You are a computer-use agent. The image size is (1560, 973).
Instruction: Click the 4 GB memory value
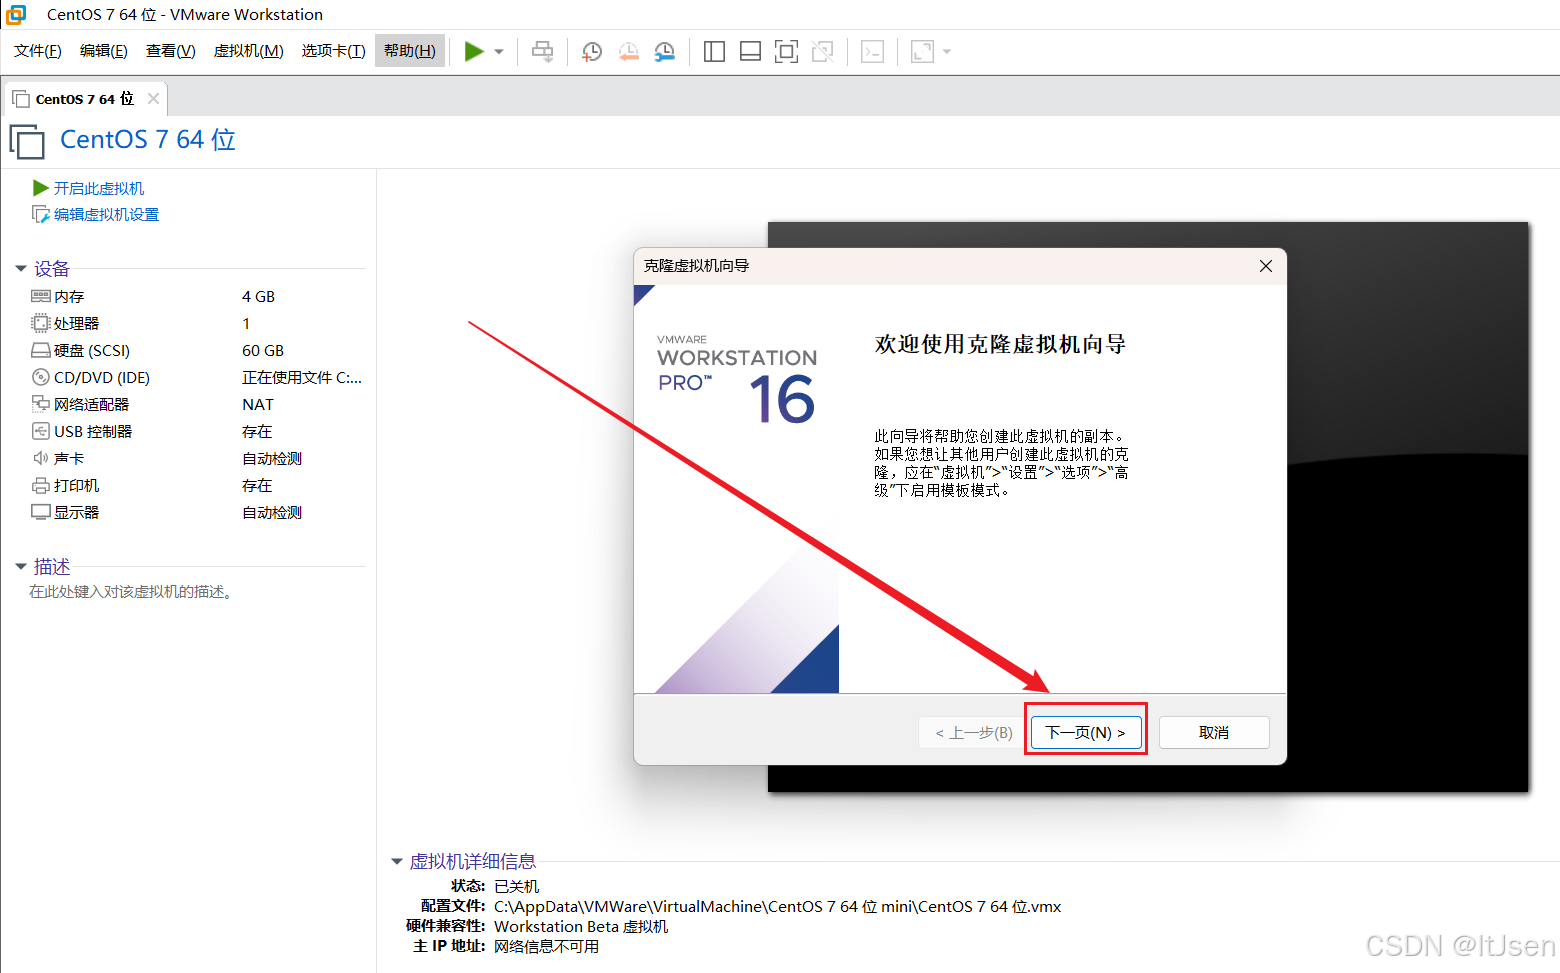click(258, 296)
